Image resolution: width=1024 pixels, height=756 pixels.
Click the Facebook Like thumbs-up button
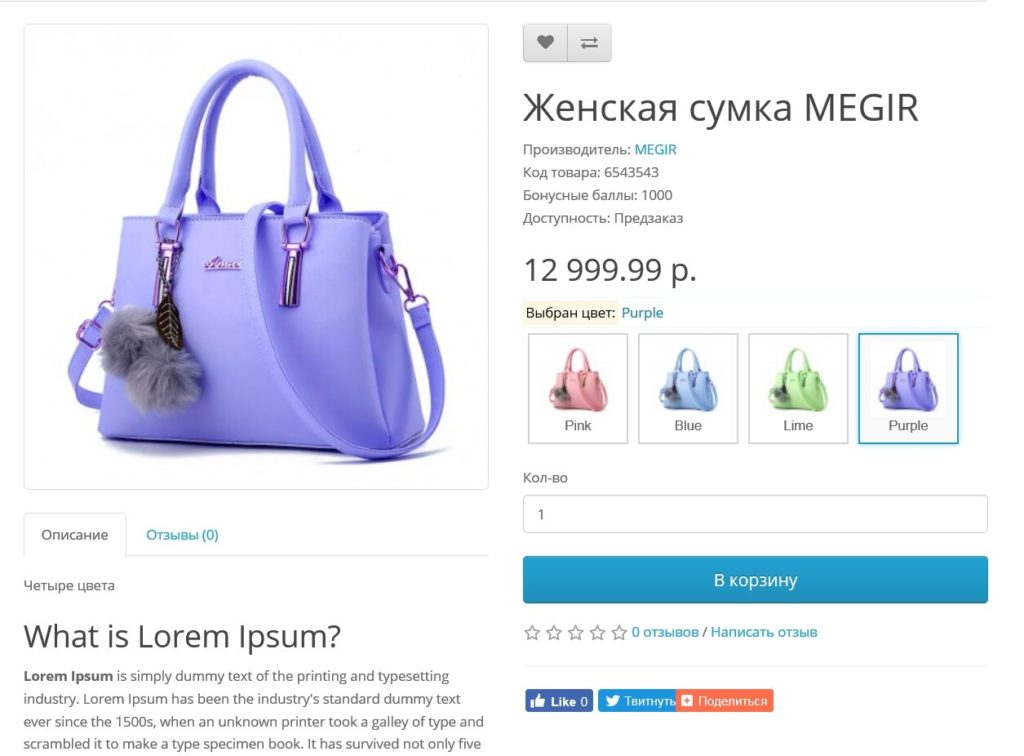click(559, 701)
